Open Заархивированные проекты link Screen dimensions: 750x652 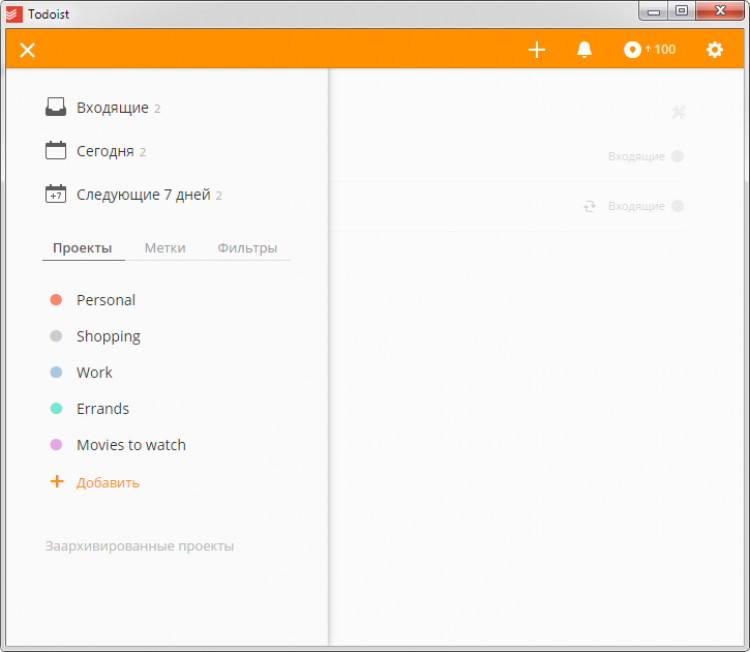[140, 546]
